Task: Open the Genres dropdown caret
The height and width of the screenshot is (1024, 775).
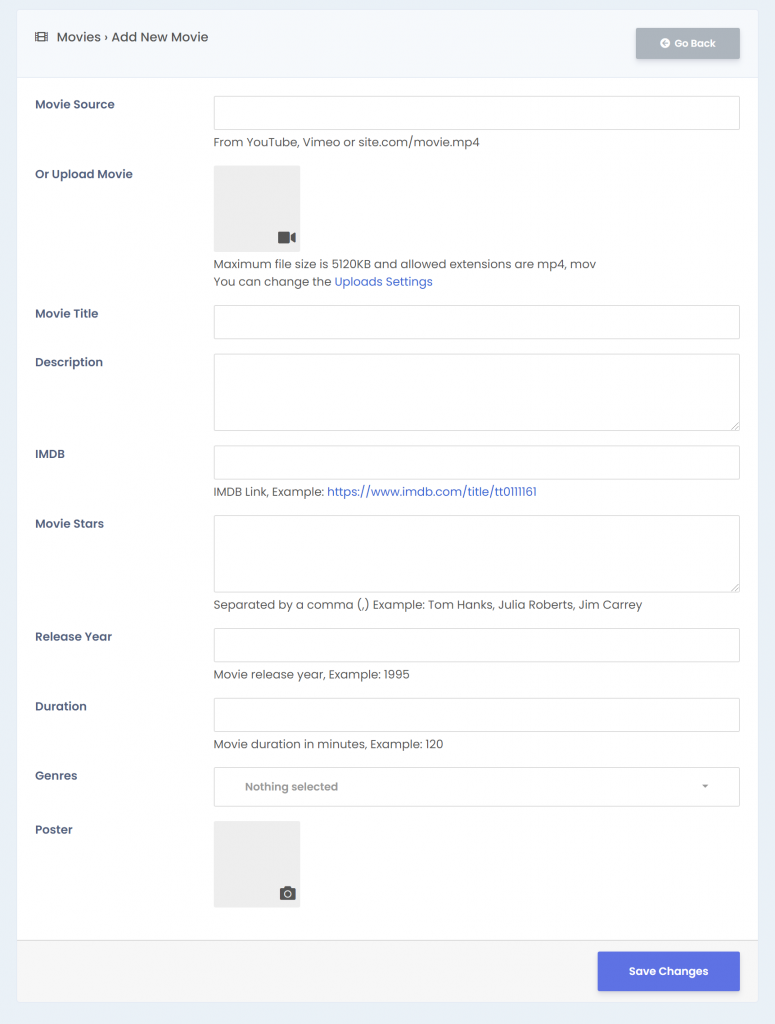Action: coord(705,786)
